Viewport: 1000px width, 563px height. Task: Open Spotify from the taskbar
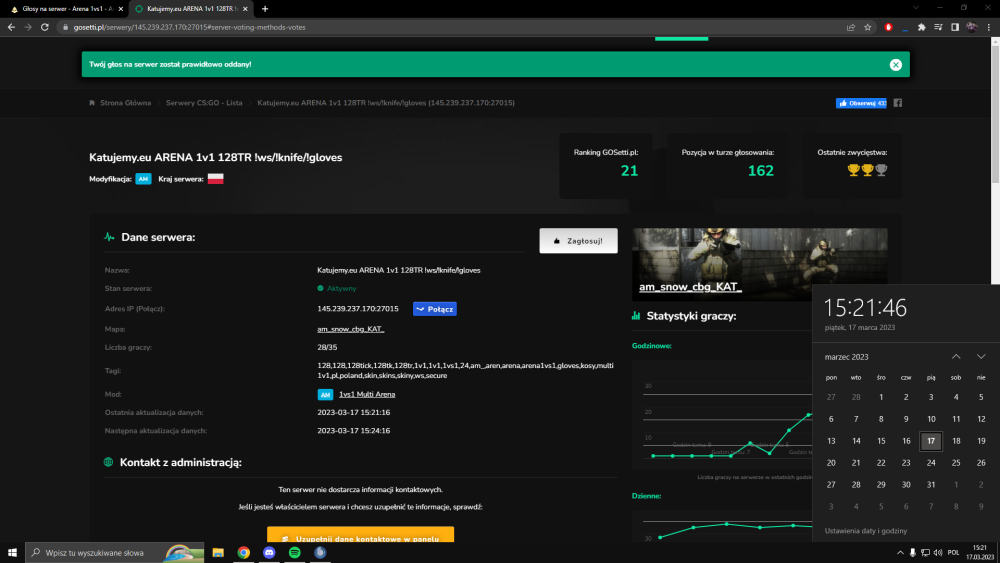tap(295, 553)
